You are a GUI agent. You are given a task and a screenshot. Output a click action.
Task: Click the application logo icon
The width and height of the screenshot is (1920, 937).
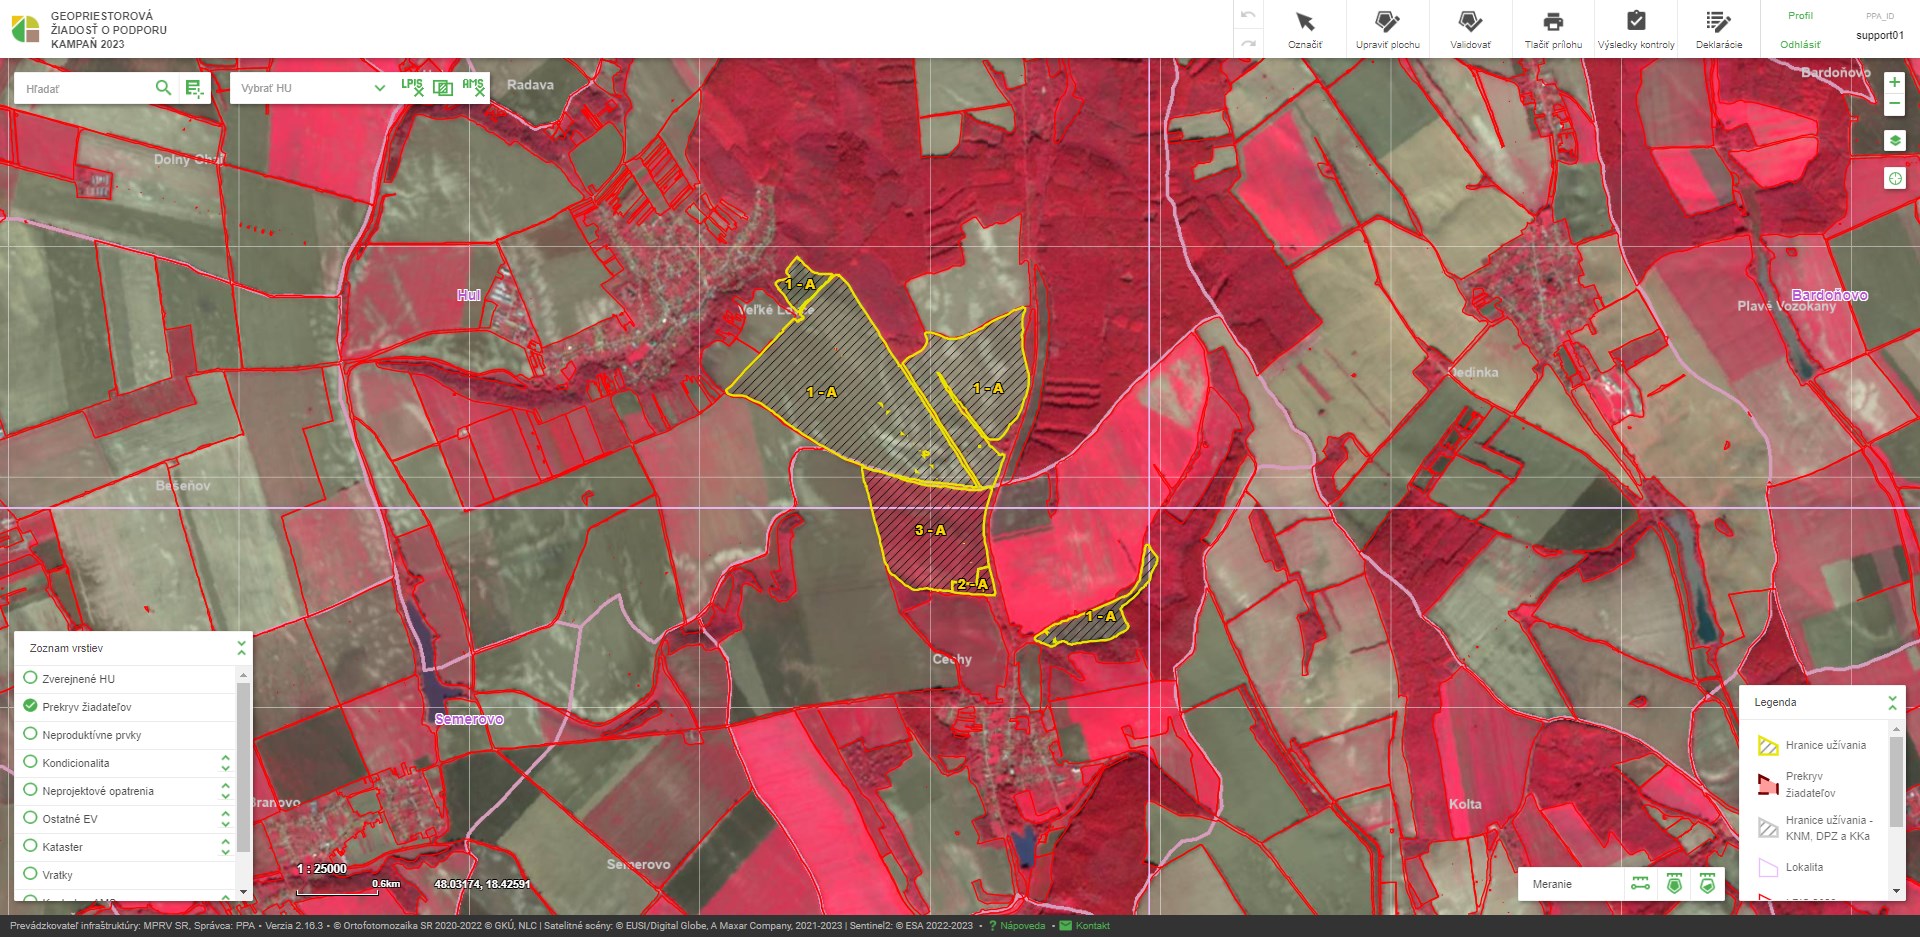[x=25, y=29]
